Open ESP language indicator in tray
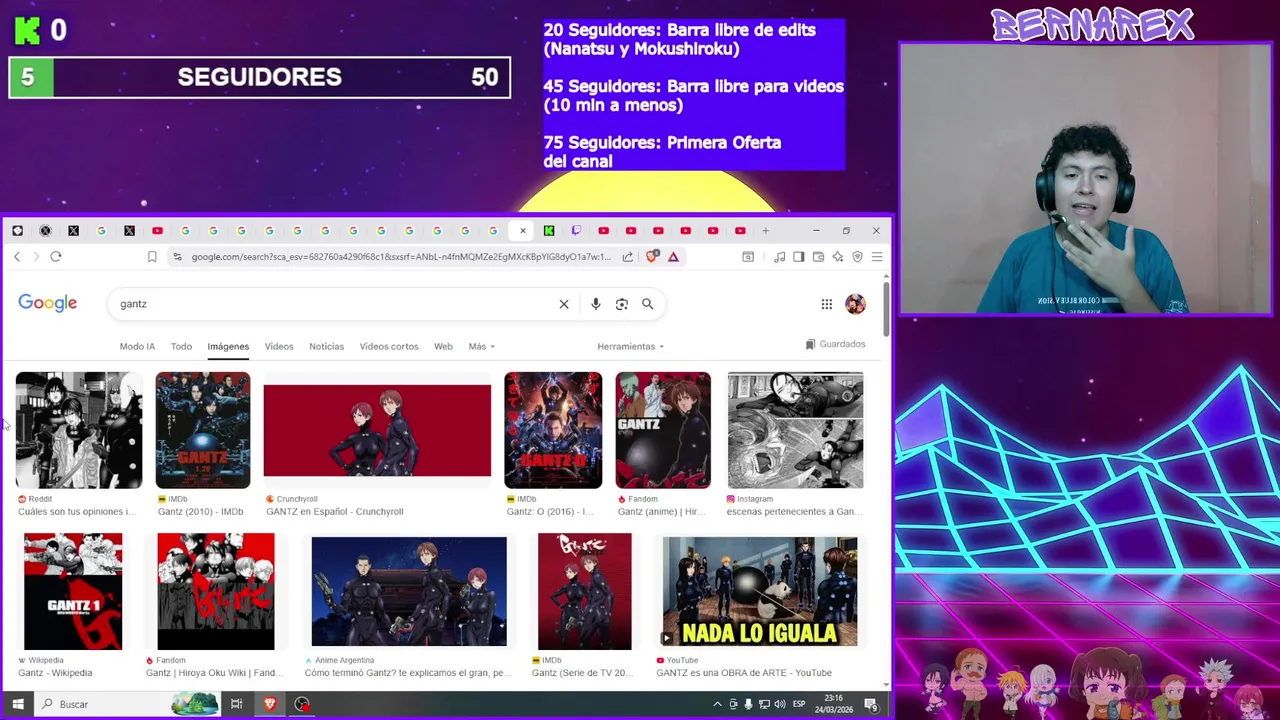Viewport: 1280px width, 720px height. coord(799,704)
